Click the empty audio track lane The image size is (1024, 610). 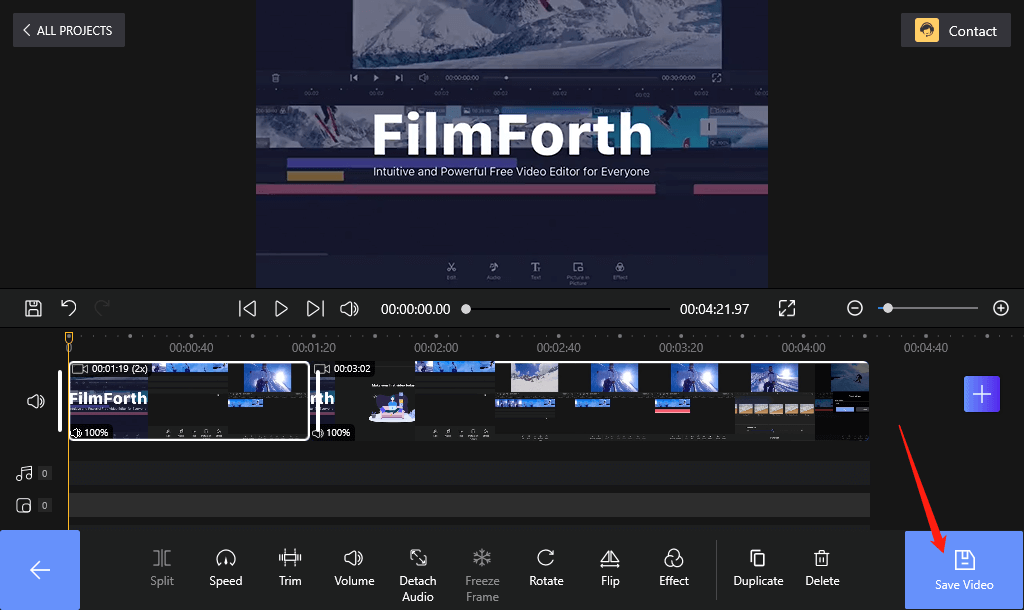(x=469, y=473)
